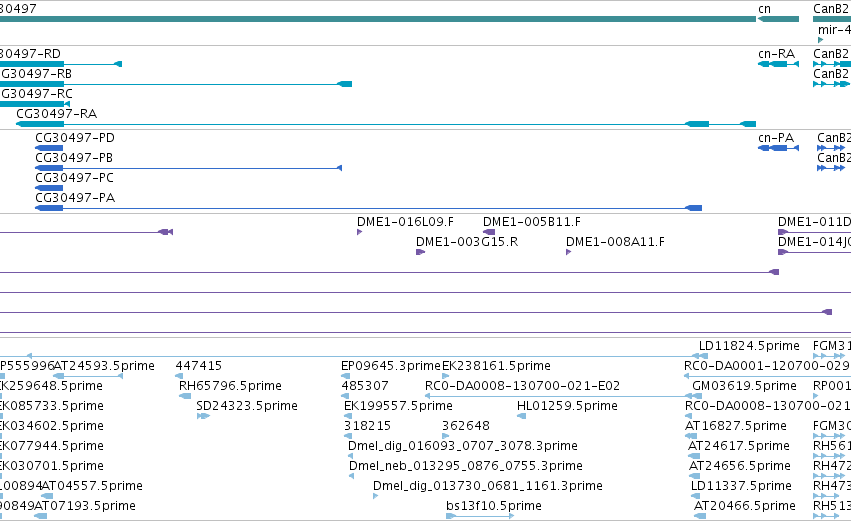Open the CG30497-PB coding feature
851x521 pixels.
(x=188, y=168)
